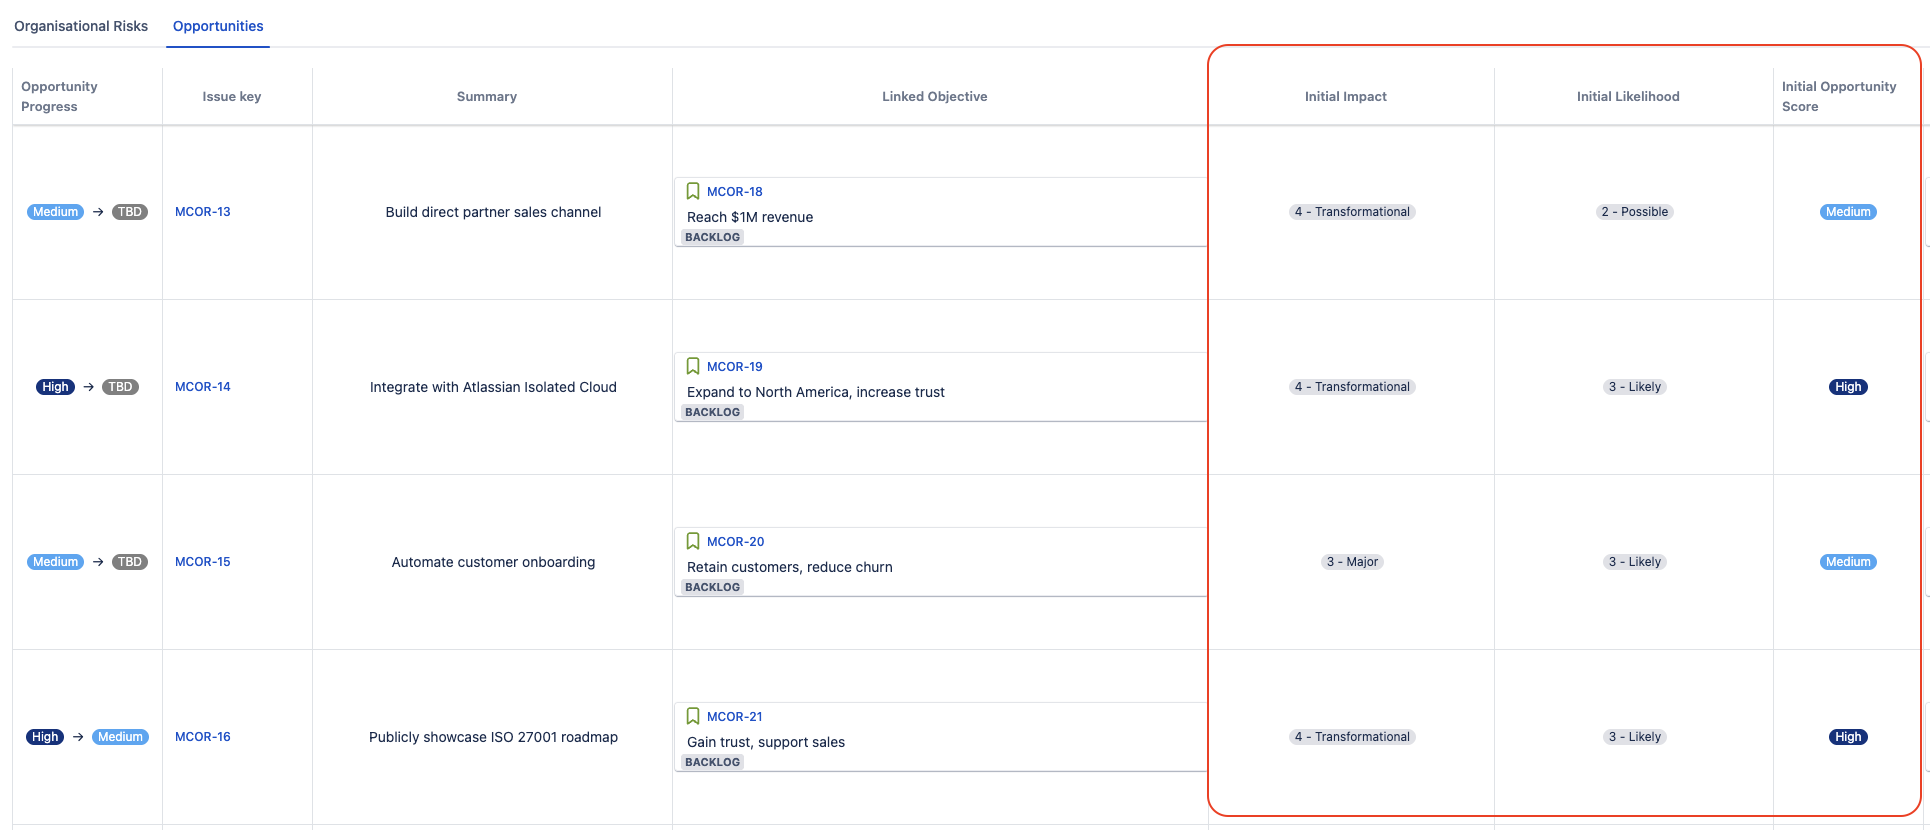
Task: Click the '2 - Possible' likelihood tag
Action: 1635,212
